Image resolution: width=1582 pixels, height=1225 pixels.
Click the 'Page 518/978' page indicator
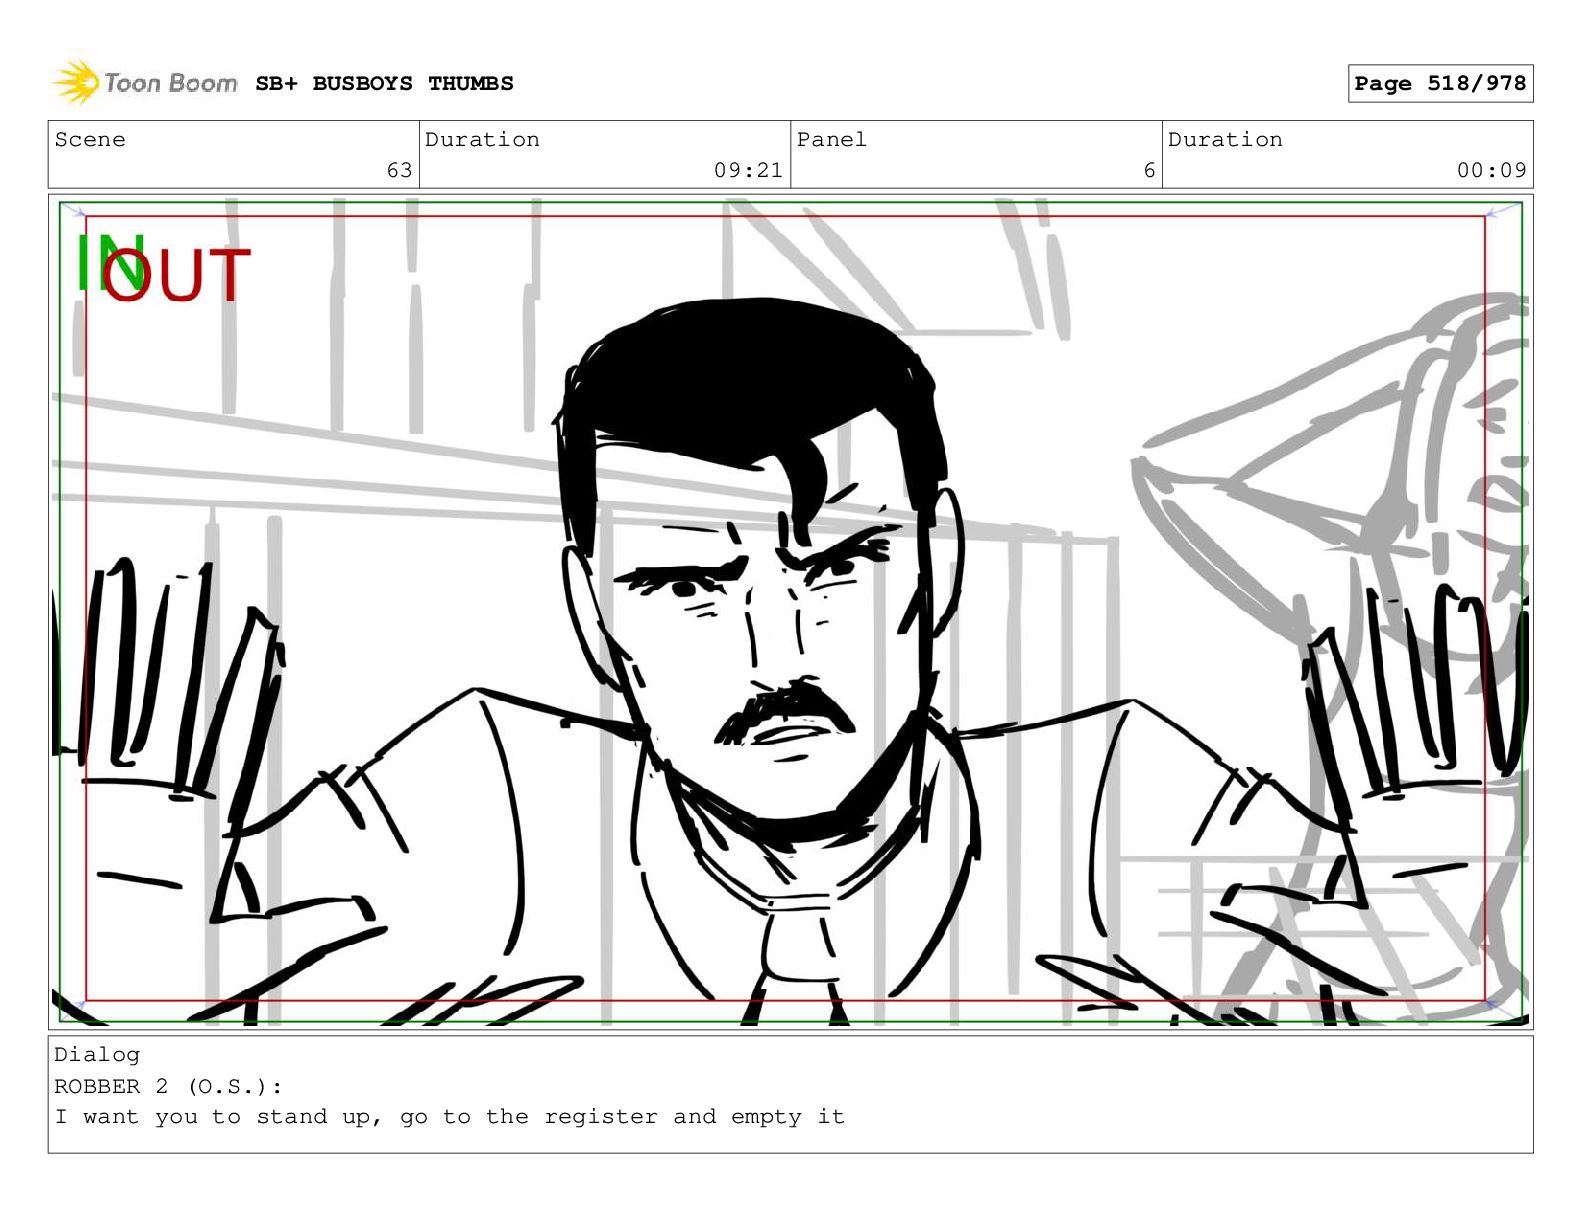[1440, 84]
